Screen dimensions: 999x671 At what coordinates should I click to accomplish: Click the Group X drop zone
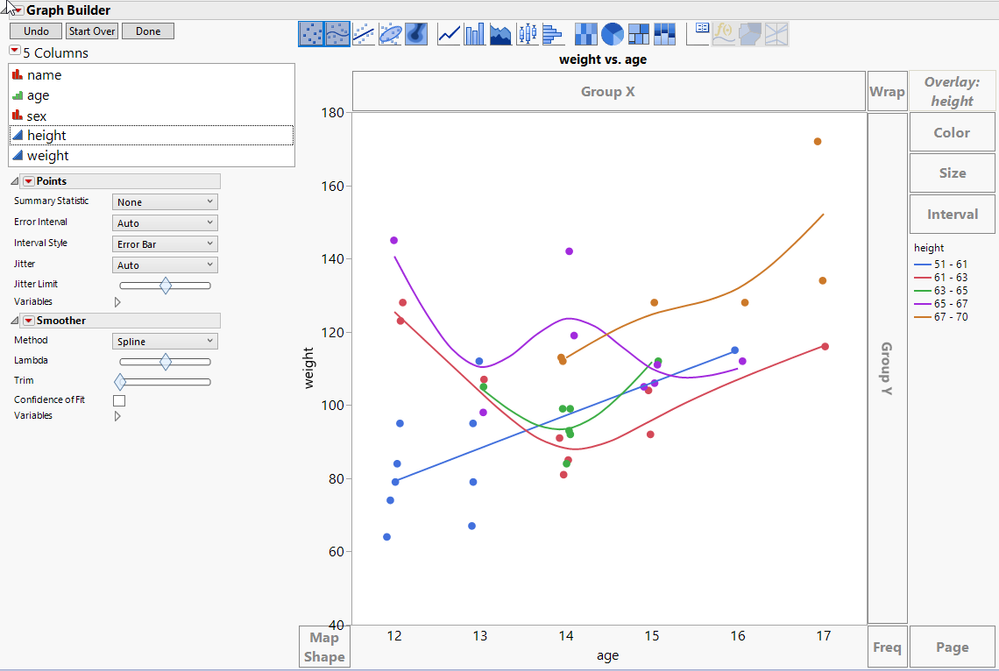pyautogui.click(x=608, y=92)
